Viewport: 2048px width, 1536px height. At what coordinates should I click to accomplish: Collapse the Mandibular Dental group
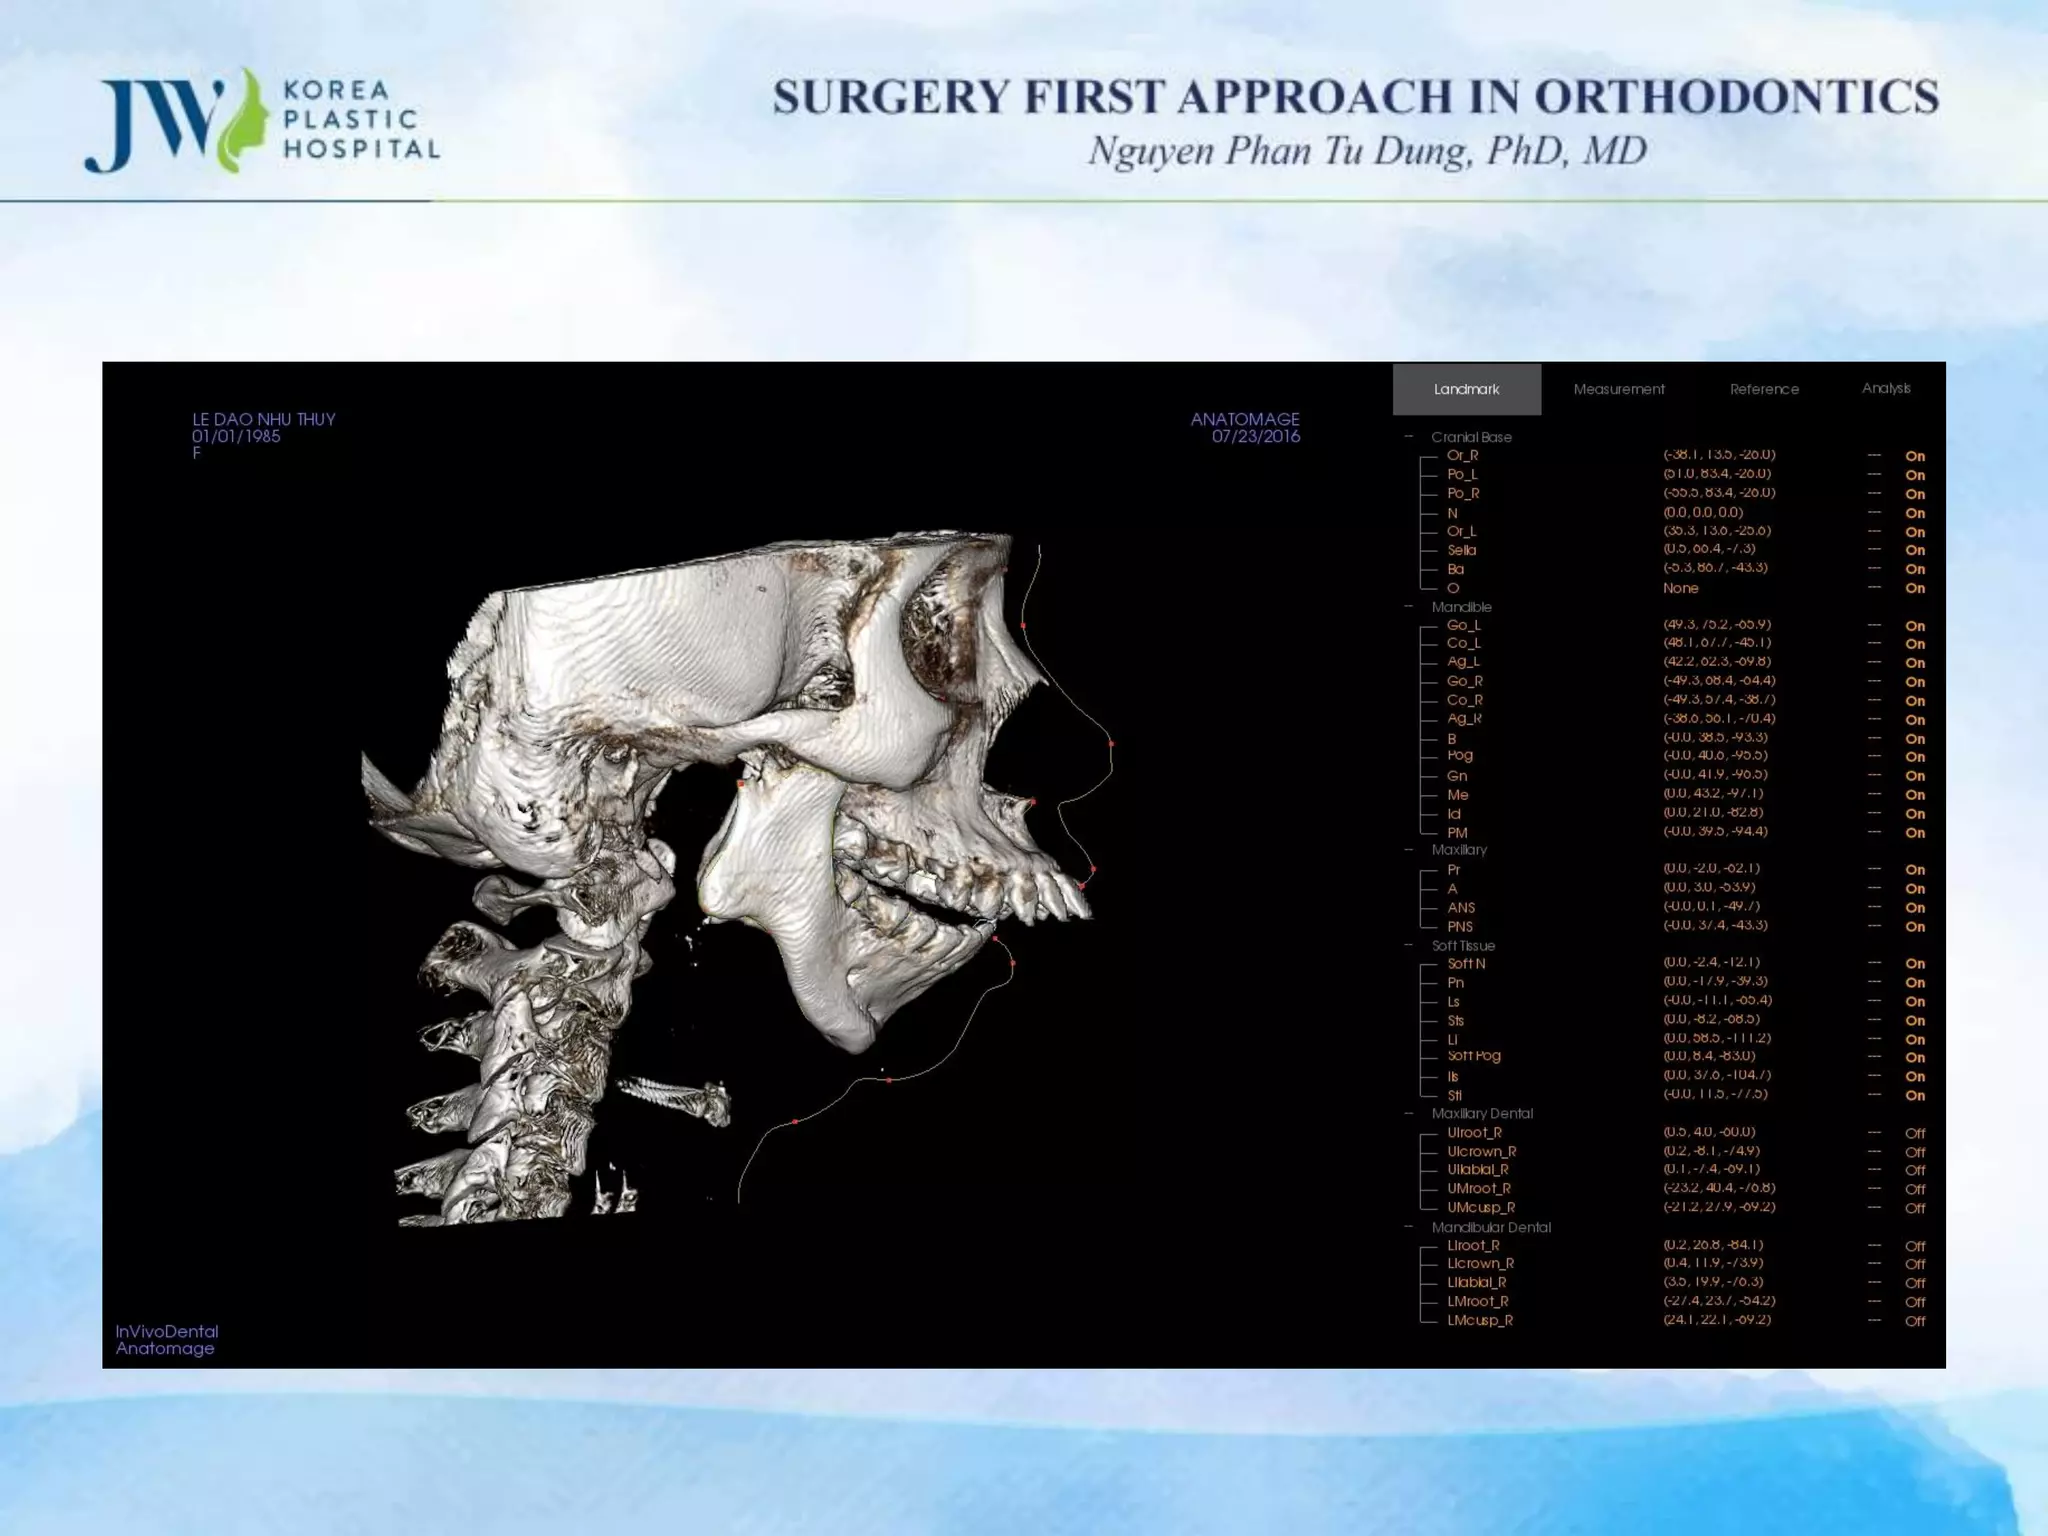coord(1409,1227)
